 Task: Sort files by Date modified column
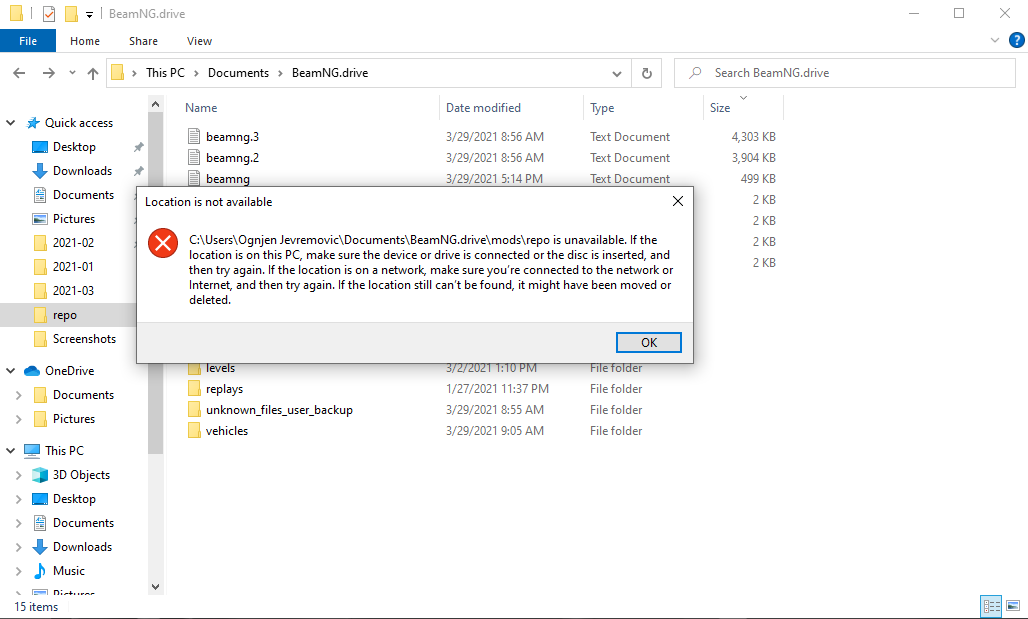point(483,108)
